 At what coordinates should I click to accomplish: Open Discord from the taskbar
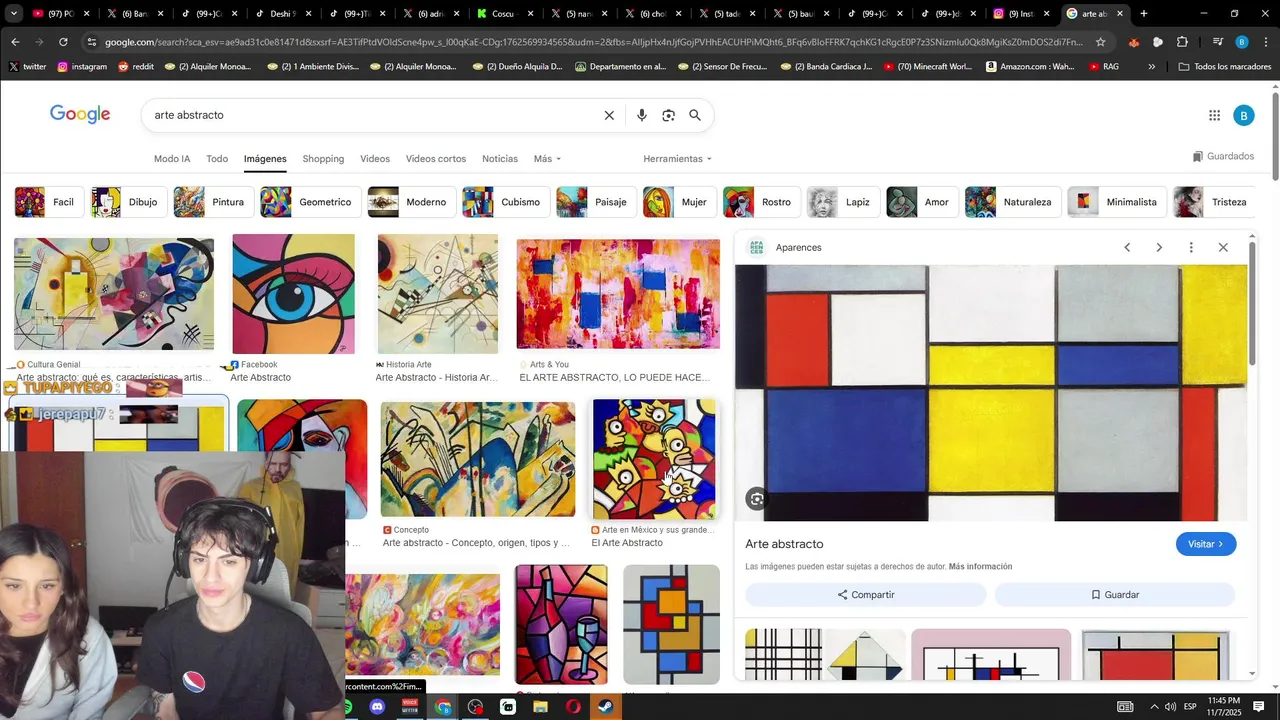(377, 707)
